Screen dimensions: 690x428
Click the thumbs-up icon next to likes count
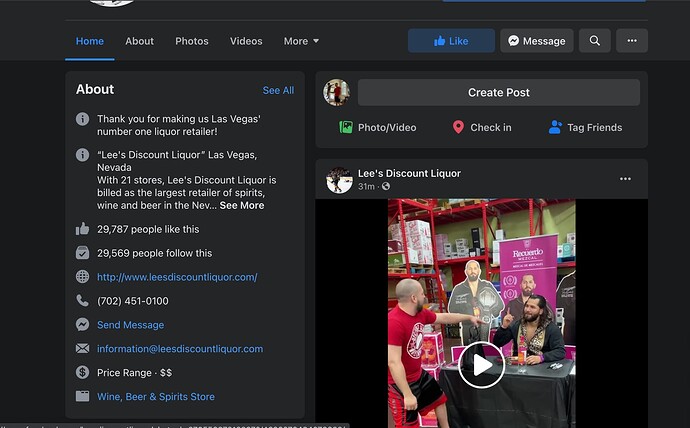pos(82,229)
